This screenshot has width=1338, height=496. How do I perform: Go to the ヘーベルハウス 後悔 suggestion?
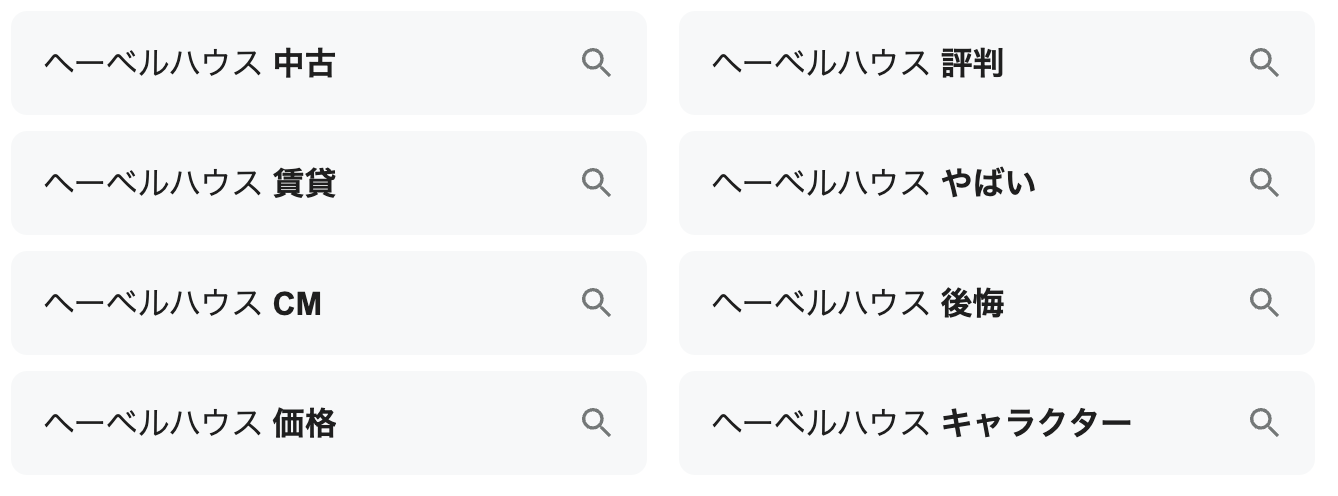coord(857,304)
